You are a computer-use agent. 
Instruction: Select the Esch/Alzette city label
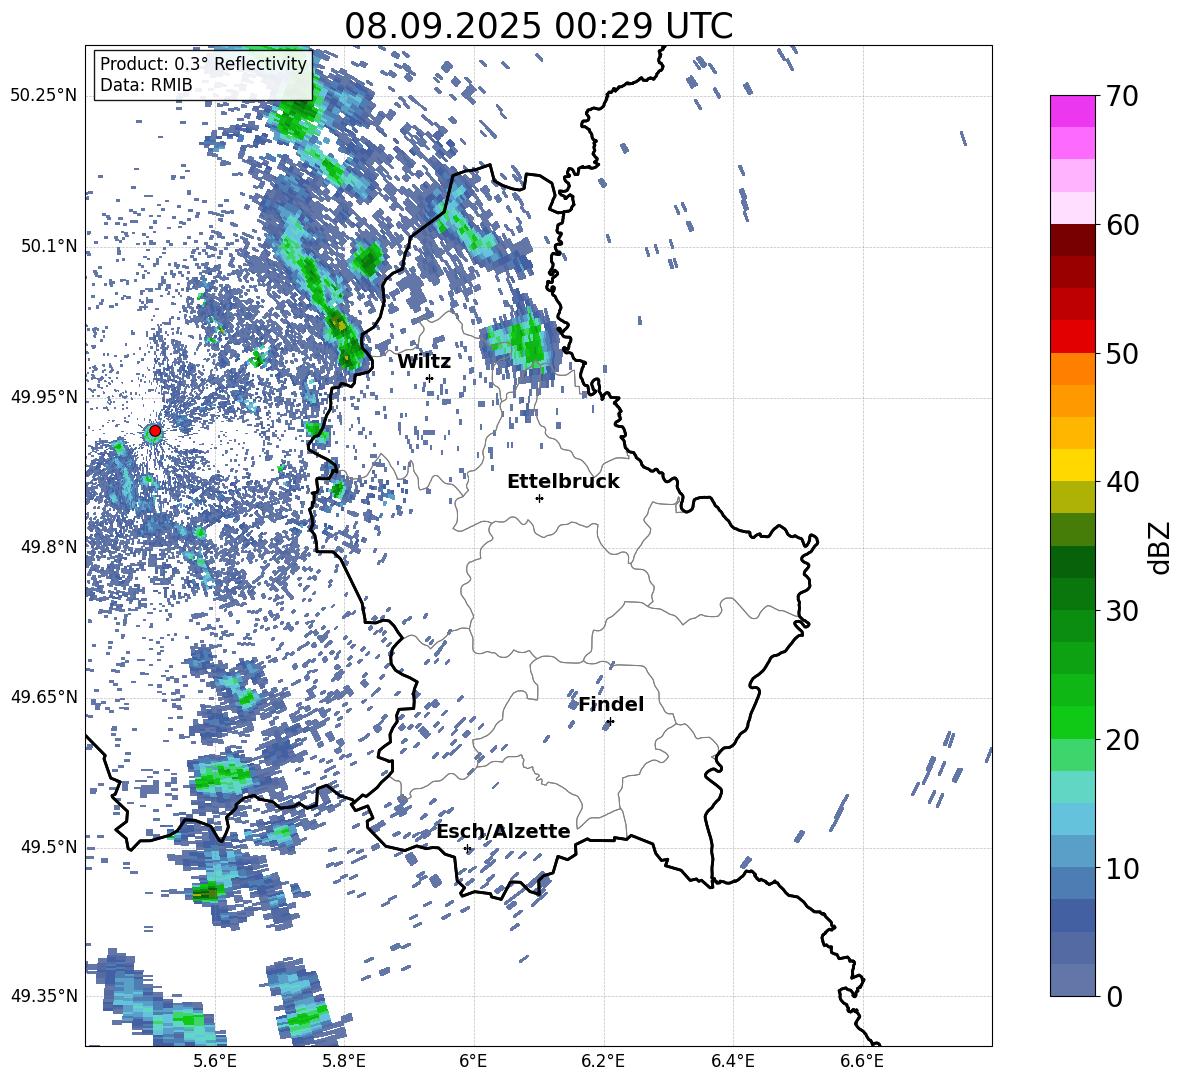pyautogui.click(x=504, y=831)
